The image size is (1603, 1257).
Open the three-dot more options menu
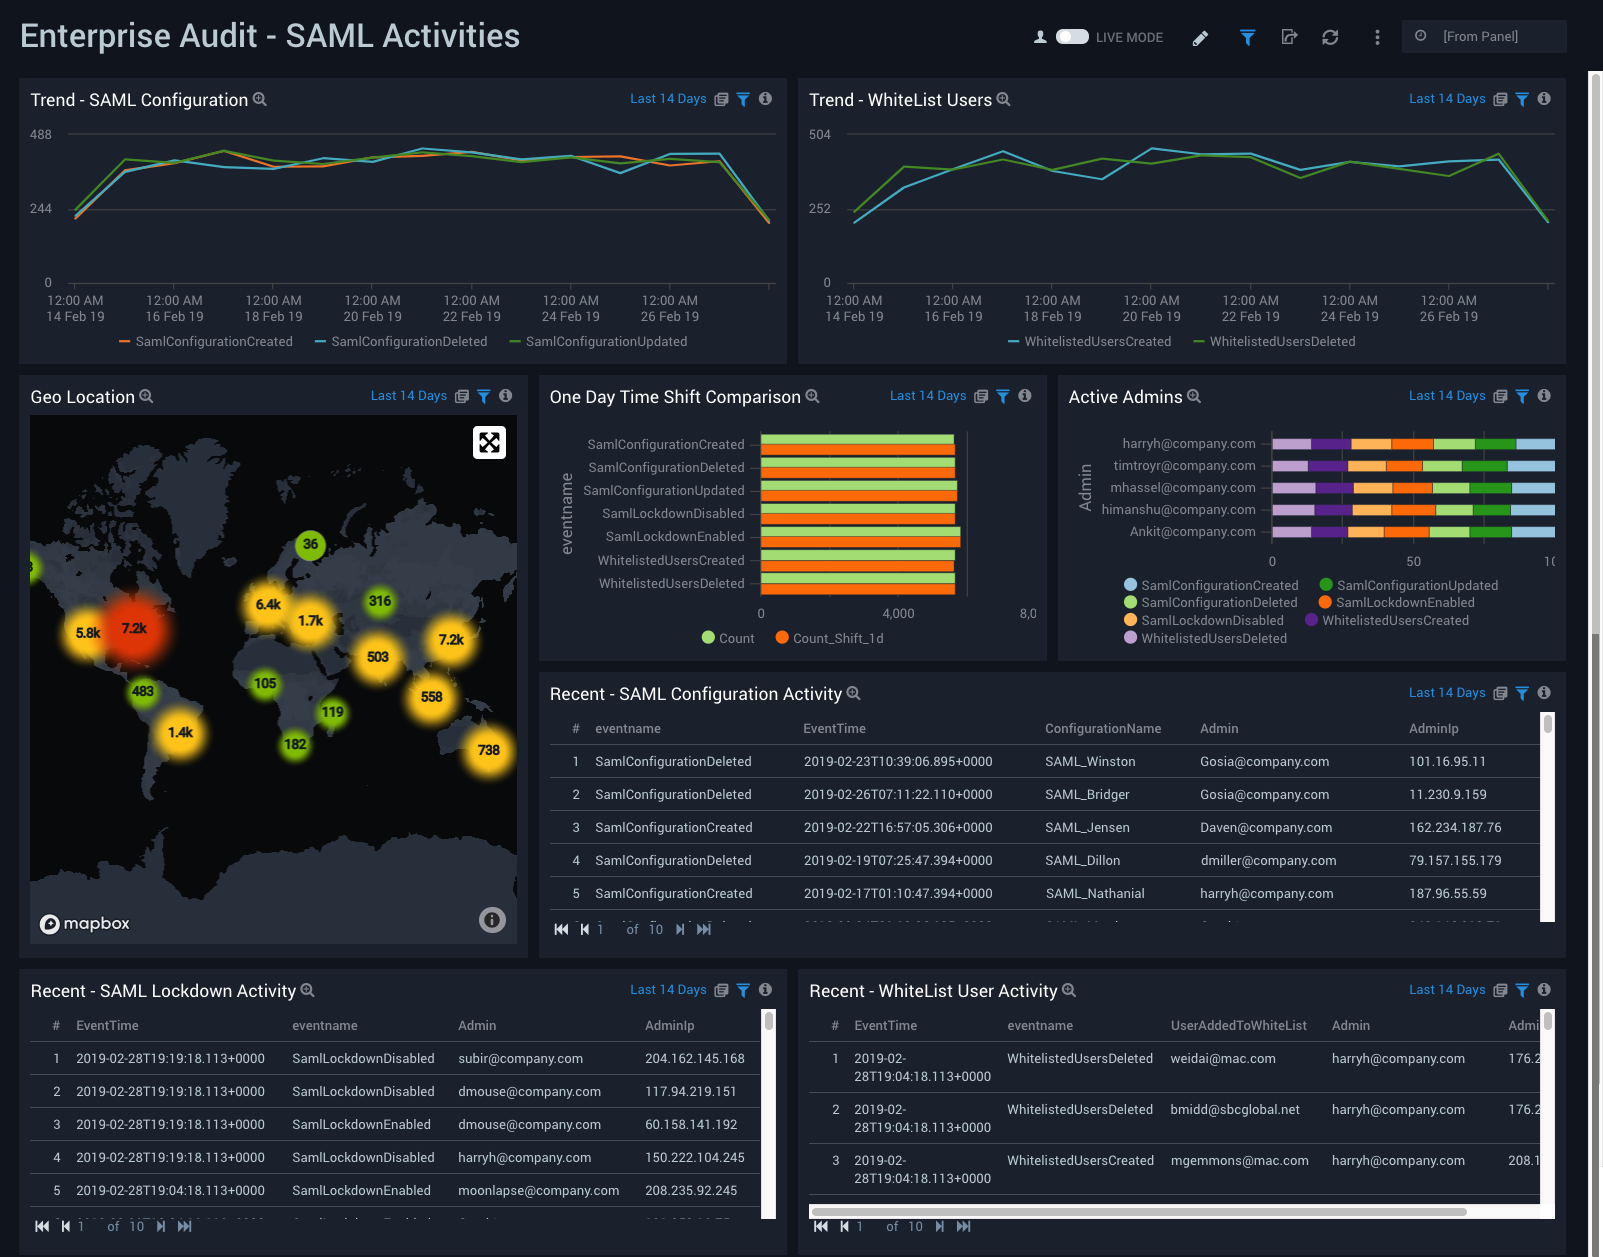pos(1377,37)
